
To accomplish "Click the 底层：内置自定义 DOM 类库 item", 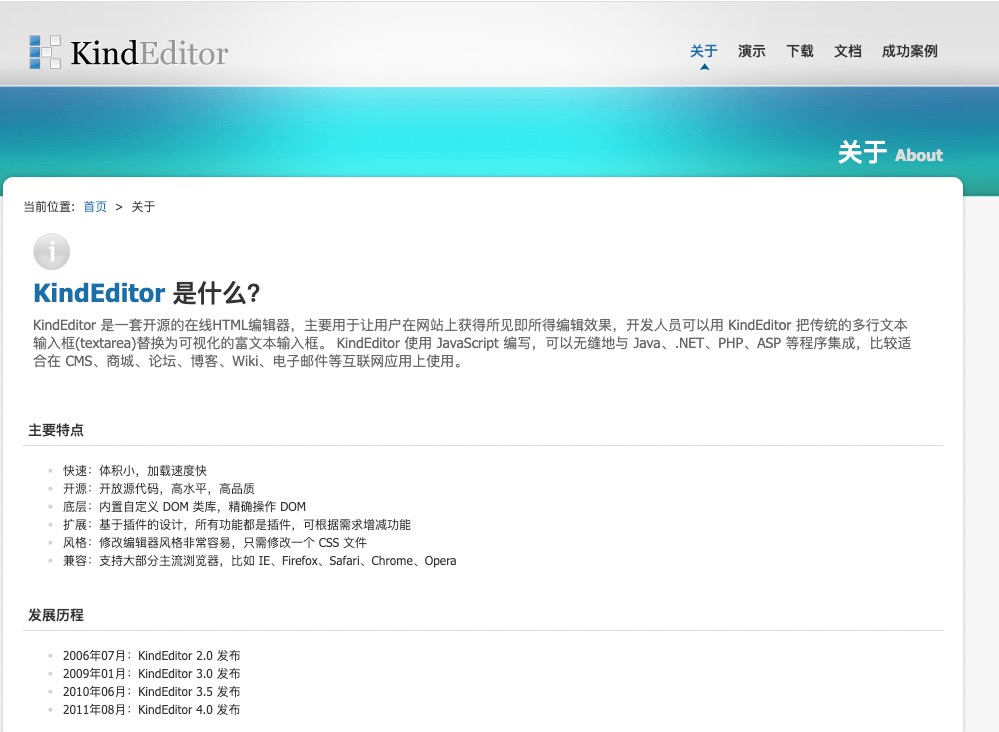I will pyautogui.click(x=184, y=506).
